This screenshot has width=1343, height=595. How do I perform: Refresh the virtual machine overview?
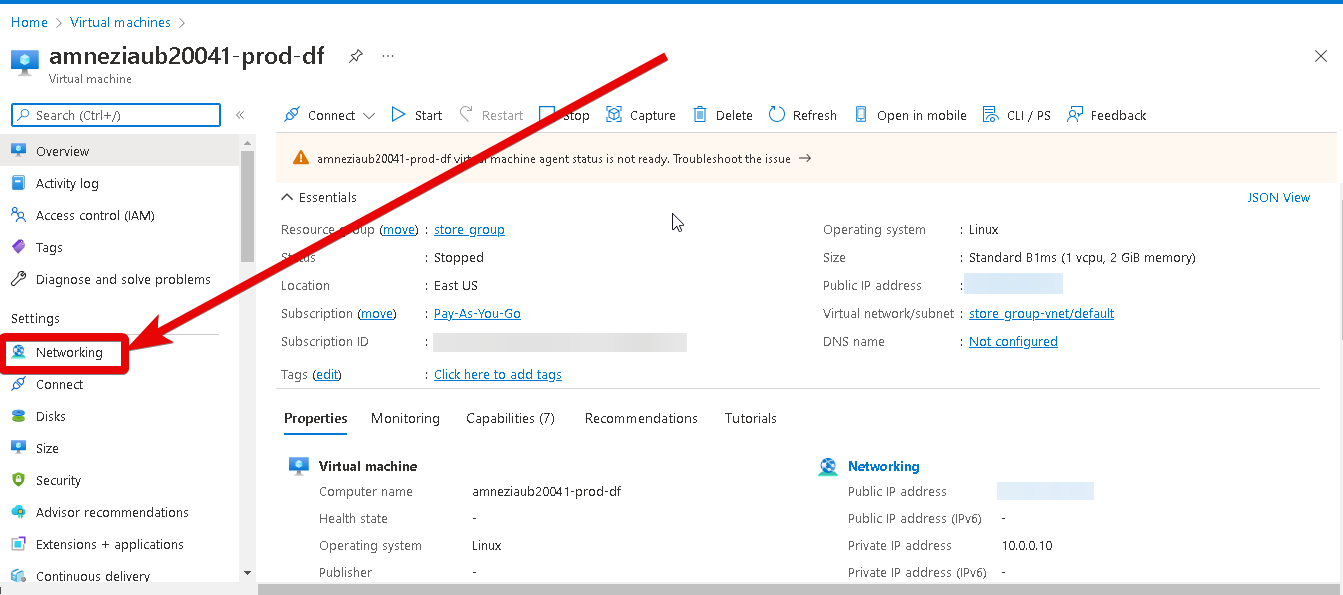point(803,115)
